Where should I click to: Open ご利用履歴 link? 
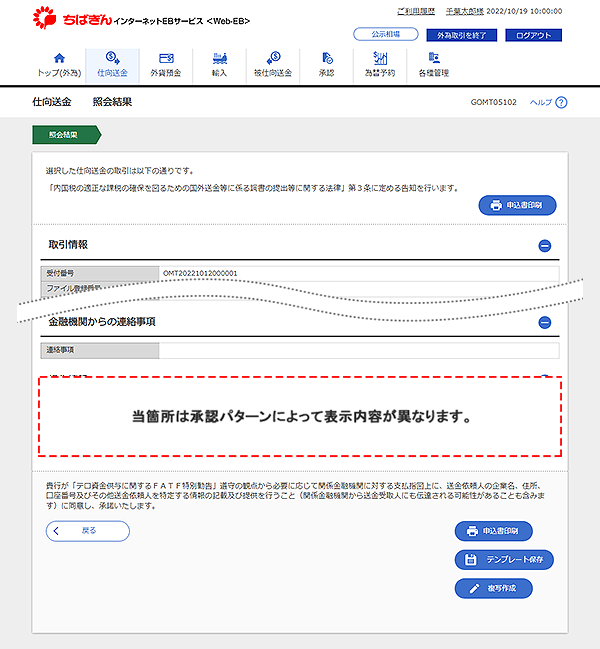pyautogui.click(x=416, y=11)
